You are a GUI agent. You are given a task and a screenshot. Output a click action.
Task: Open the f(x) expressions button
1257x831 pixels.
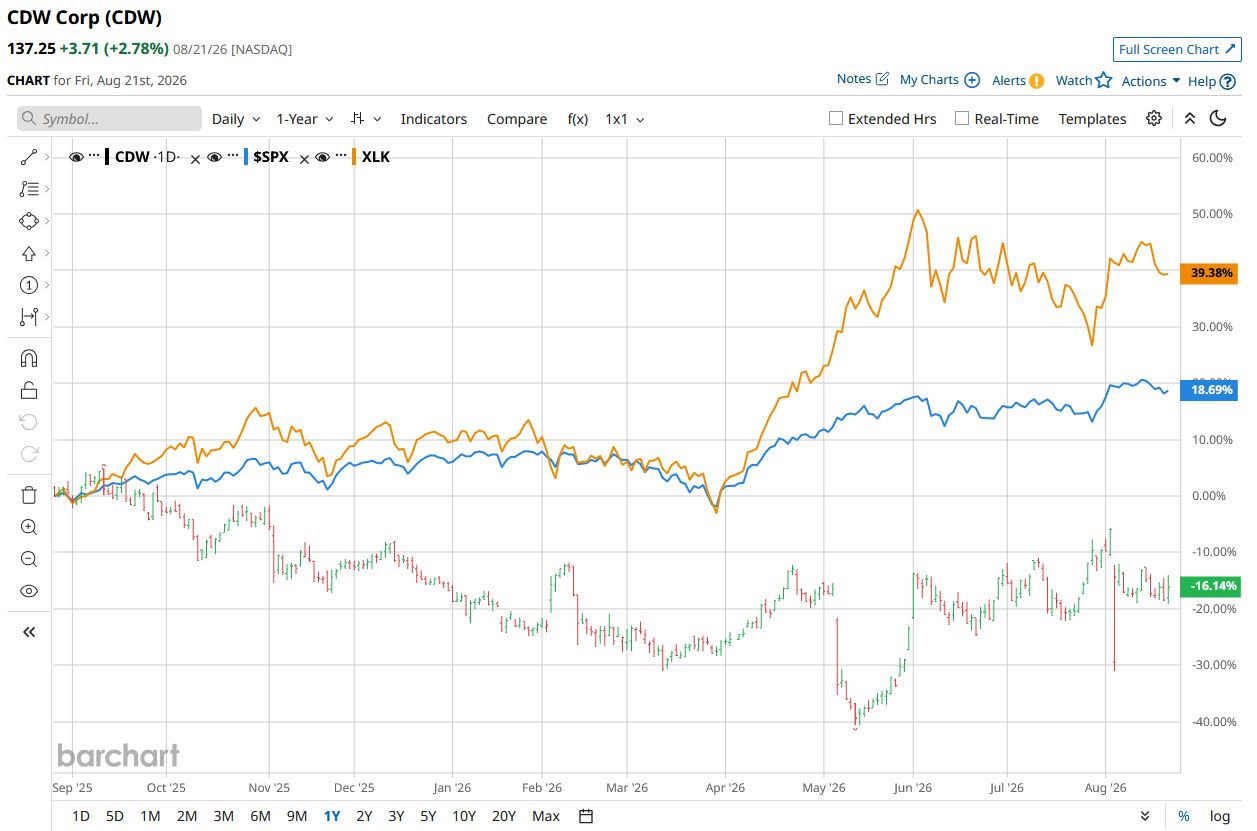[x=578, y=118]
